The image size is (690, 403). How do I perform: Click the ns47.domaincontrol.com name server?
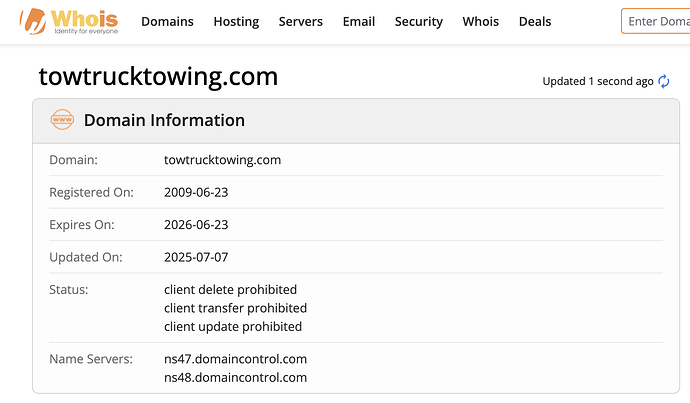(x=235, y=358)
